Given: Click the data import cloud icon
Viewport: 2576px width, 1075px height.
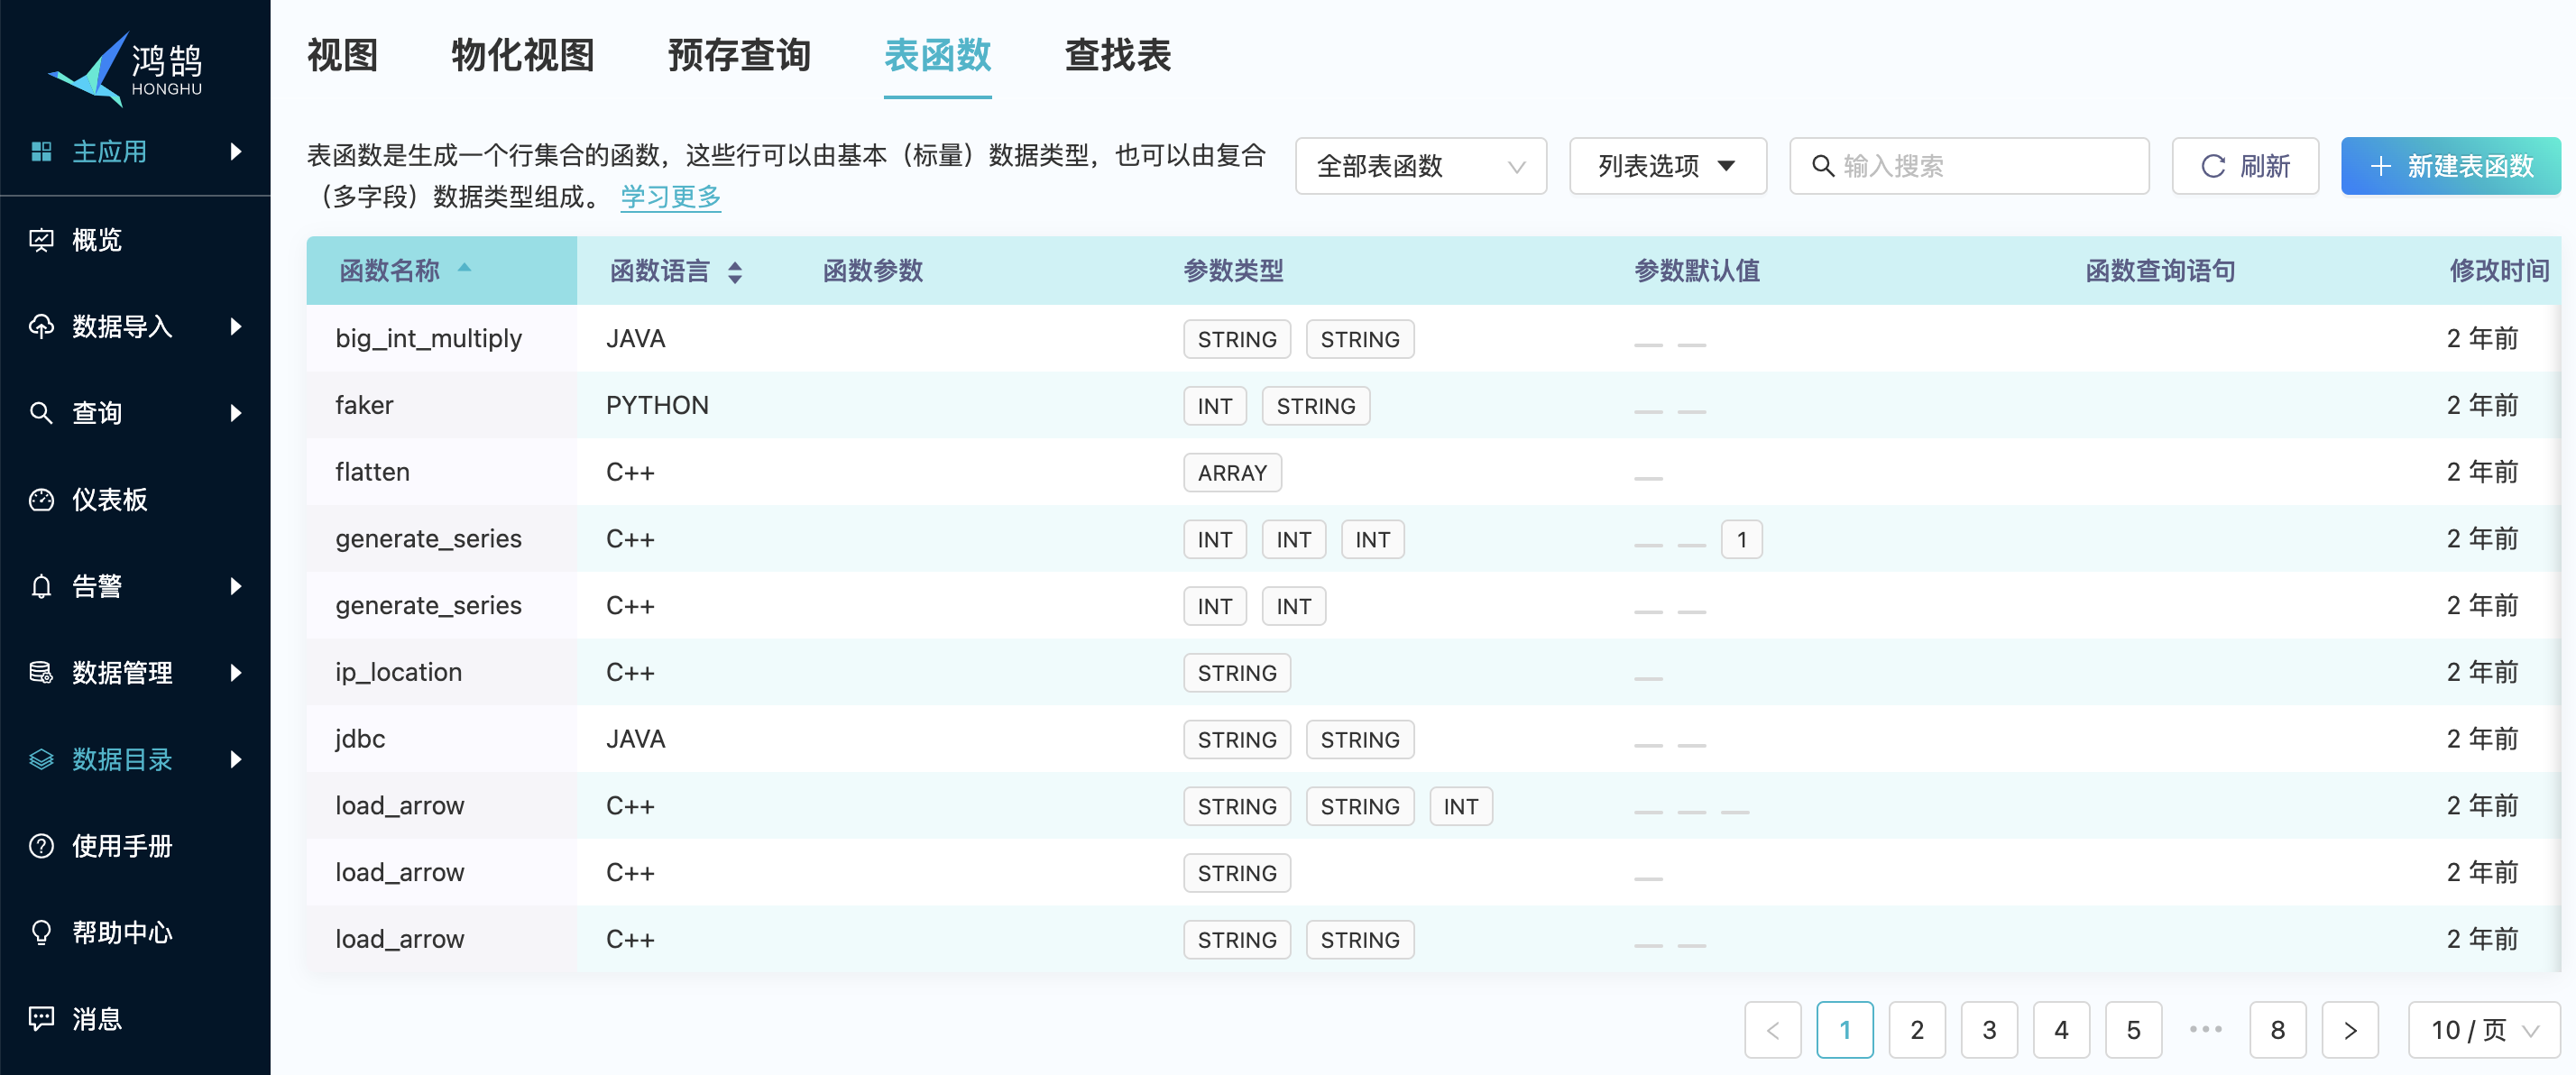Looking at the screenshot, I should click(41, 326).
